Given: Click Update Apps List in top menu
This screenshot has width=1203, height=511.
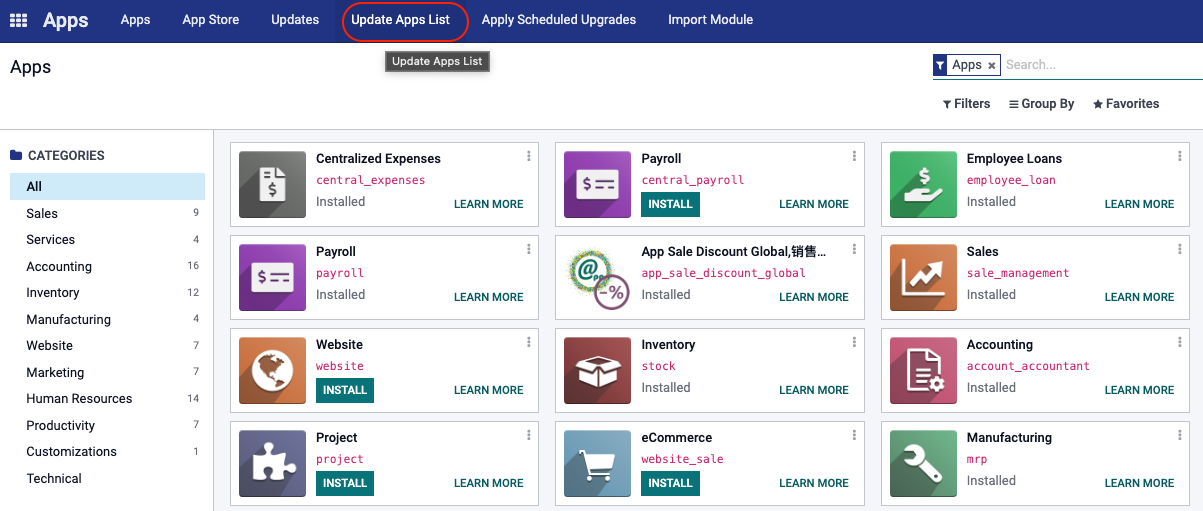Looking at the screenshot, I should click(x=400, y=20).
